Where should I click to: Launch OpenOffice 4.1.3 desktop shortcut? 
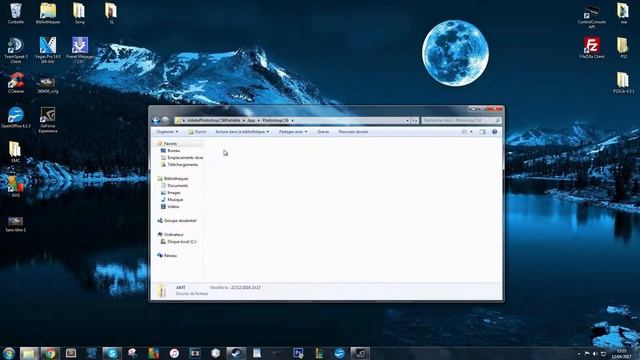pyautogui.click(x=16, y=118)
